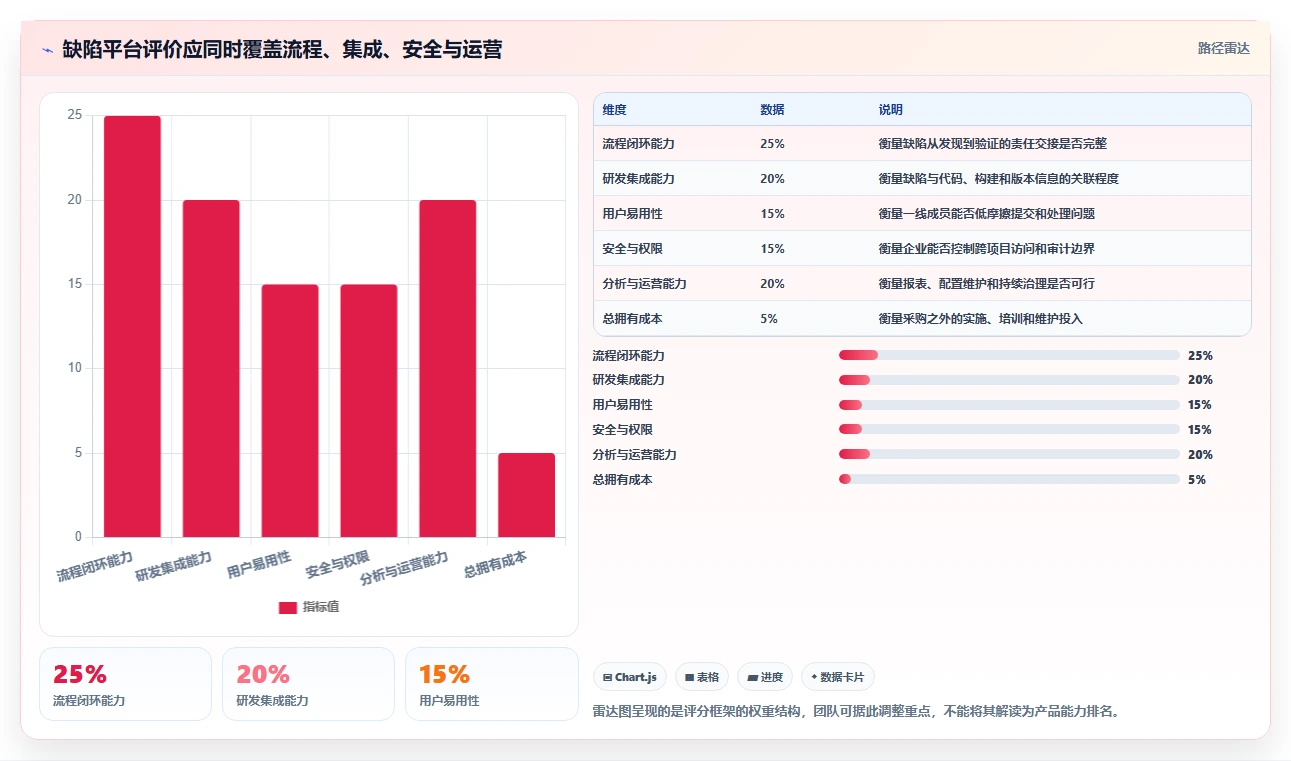Click the 25% value in table
The width and height of the screenshot is (1291, 761).
[772, 144]
